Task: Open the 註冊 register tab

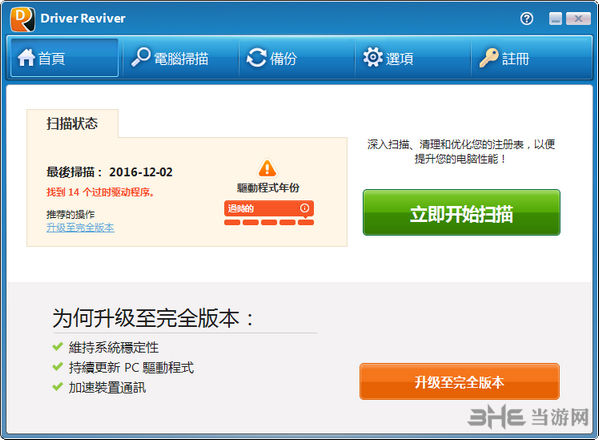Action: [531, 58]
